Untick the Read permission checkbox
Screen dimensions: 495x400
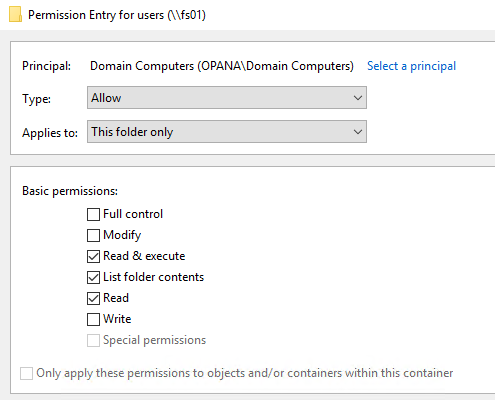(x=93, y=298)
